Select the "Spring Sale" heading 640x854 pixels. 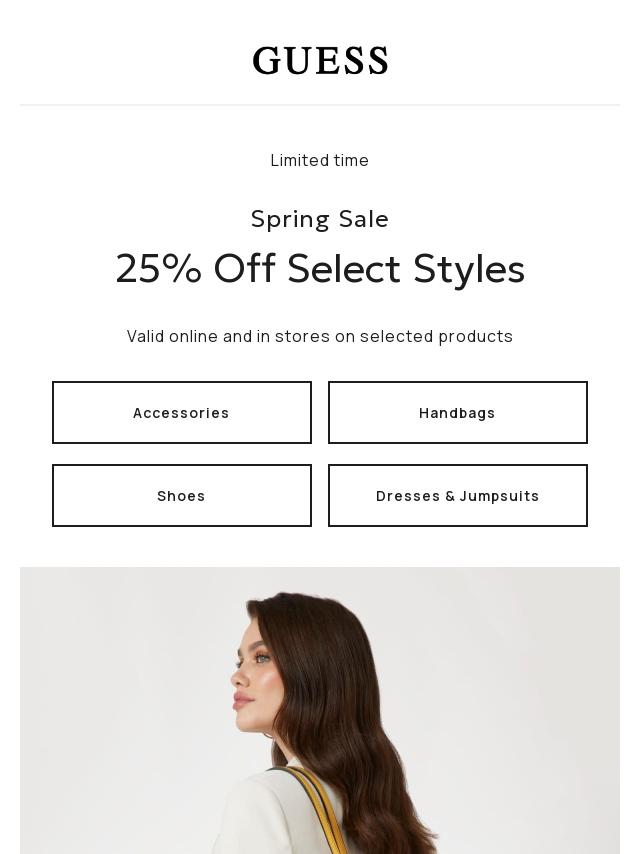click(x=320, y=219)
